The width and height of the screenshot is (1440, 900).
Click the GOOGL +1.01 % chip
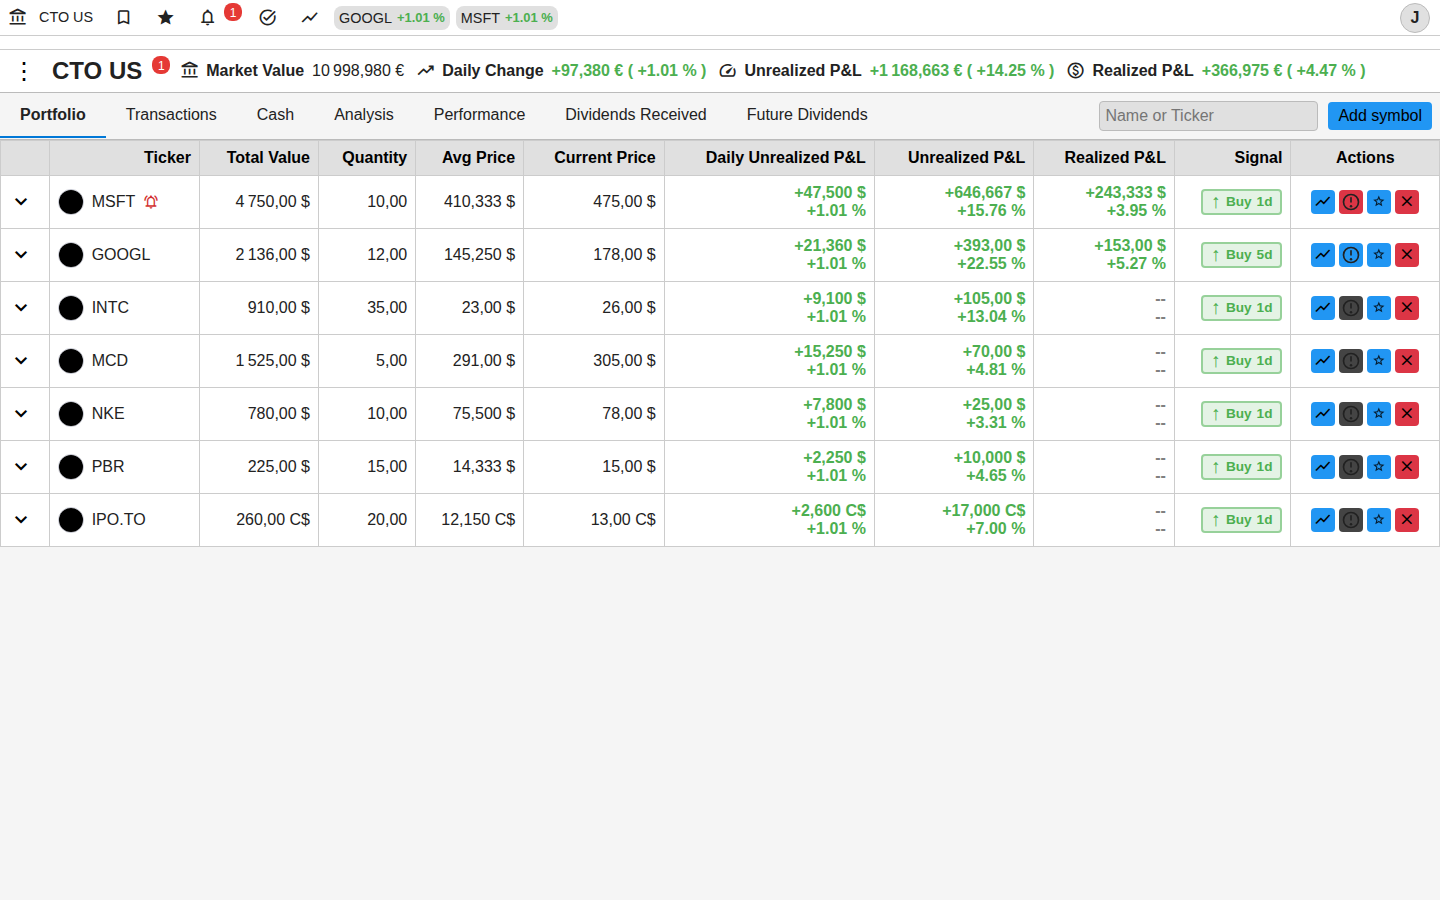[392, 18]
